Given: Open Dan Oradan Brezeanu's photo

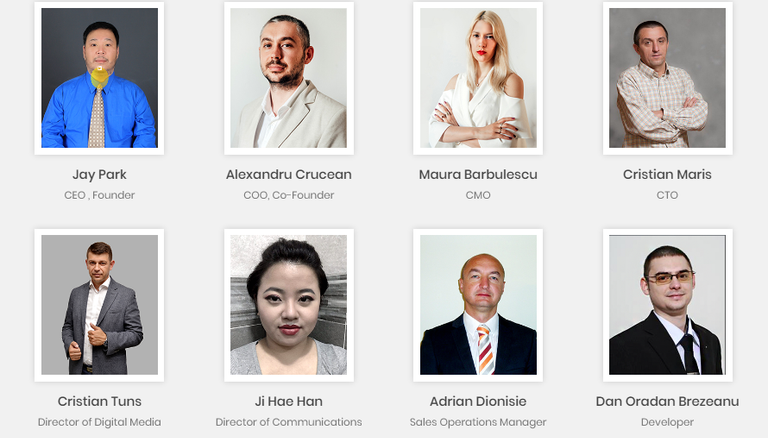Looking at the screenshot, I should point(667,305).
